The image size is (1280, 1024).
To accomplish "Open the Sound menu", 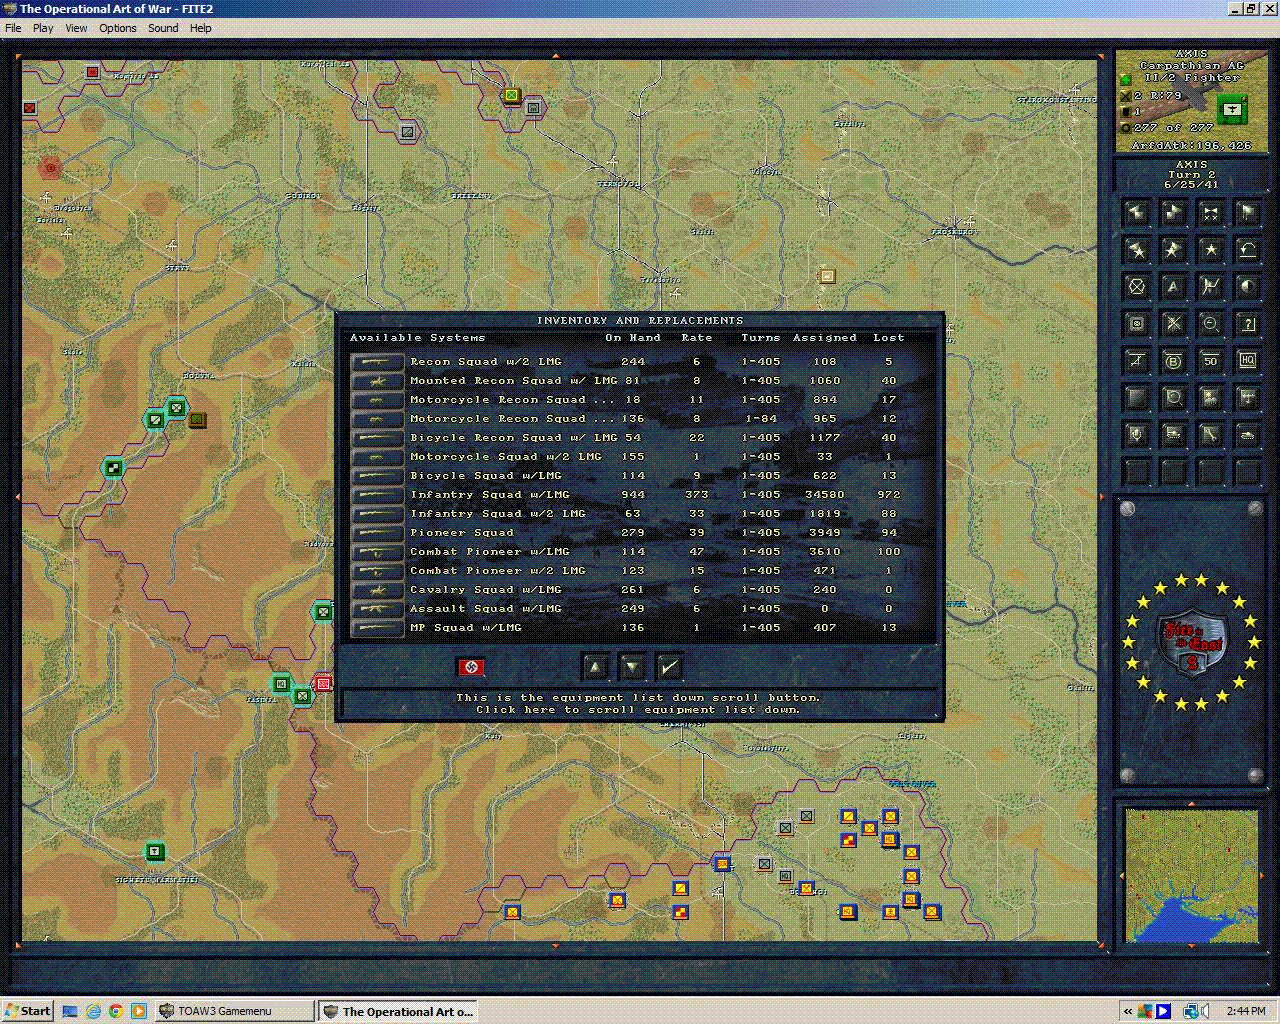I will (x=162, y=28).
